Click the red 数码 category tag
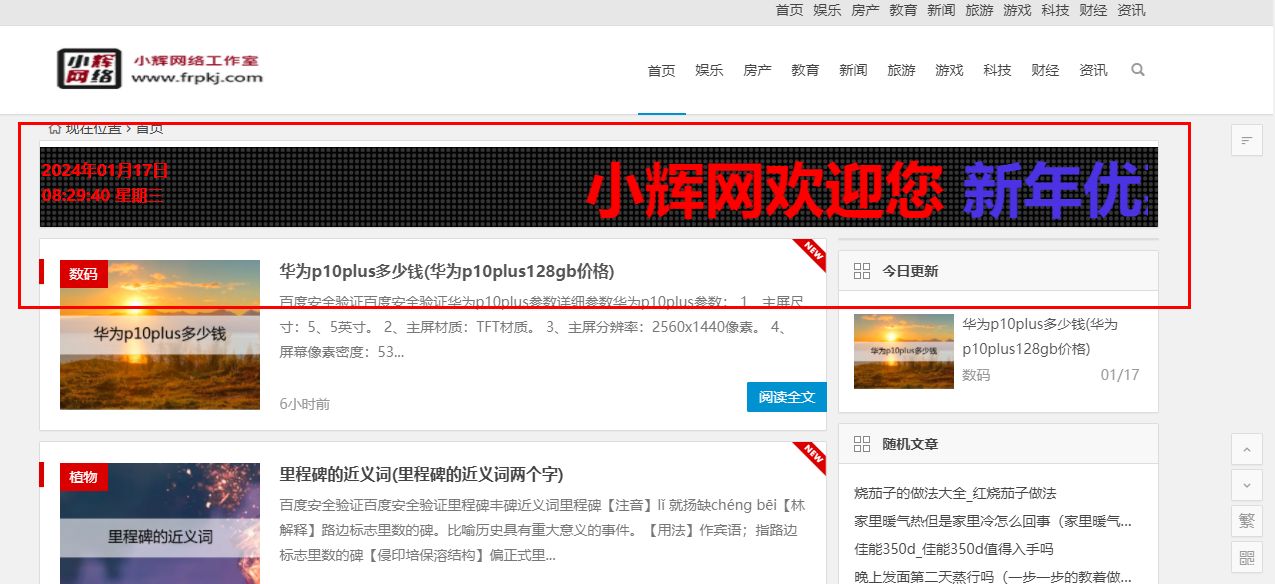Viewport: 1275px width, 584px height. 83,273
